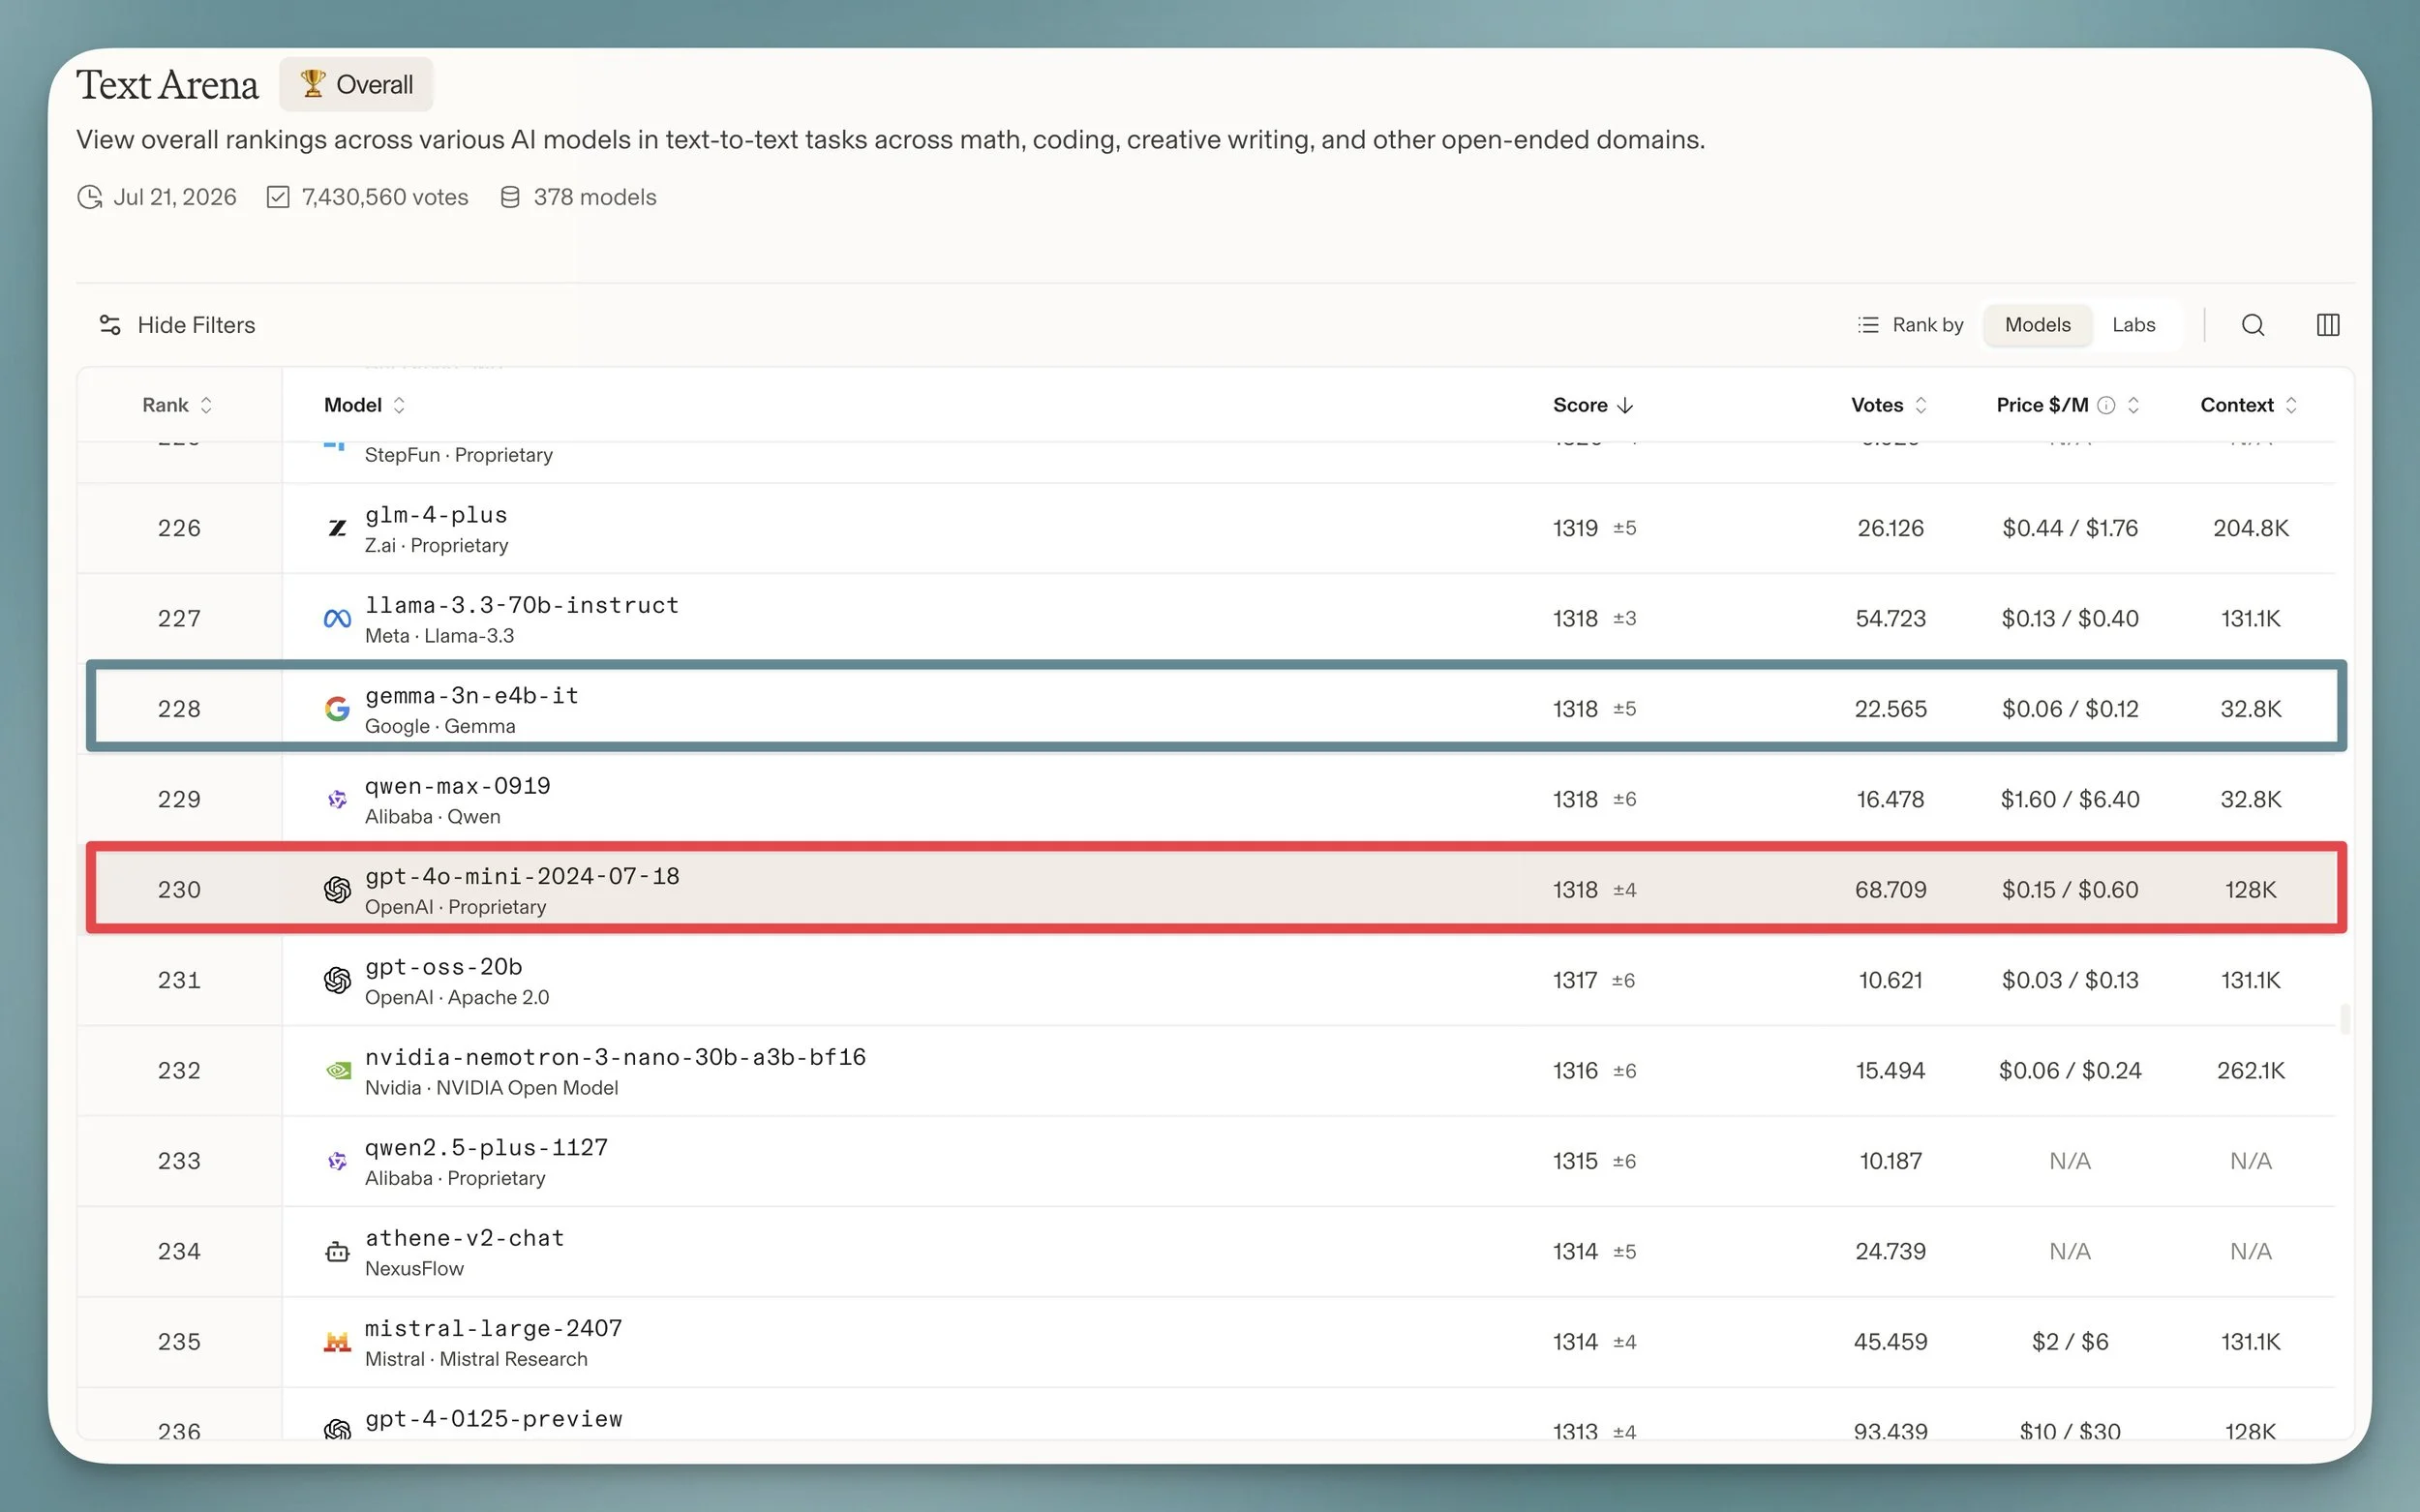Click the Alibaba logo for qwen2.5-plus-1127
The height and width of the screenshot is (1512, 2420).
pyautogui.click(x=338, y=1161)
